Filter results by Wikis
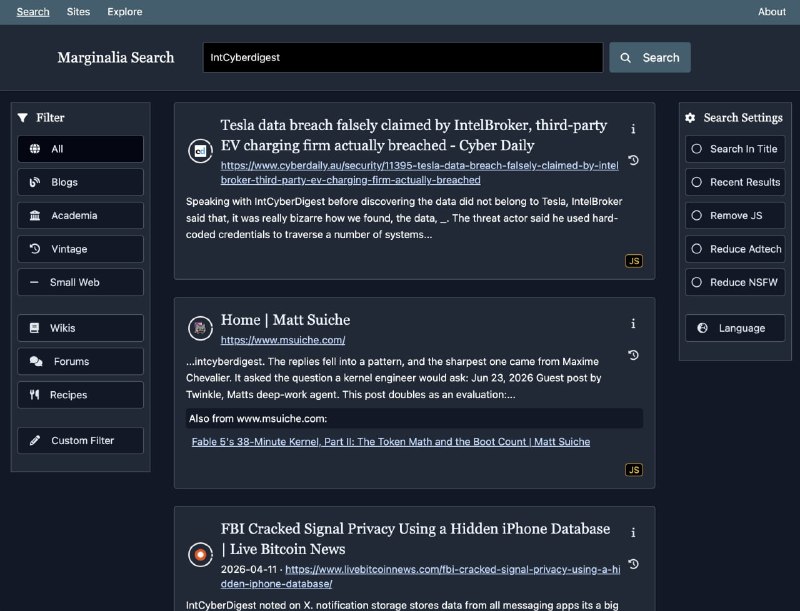Image resolution: width=800 pixels, height=611 pixels. tap(81, 328)
